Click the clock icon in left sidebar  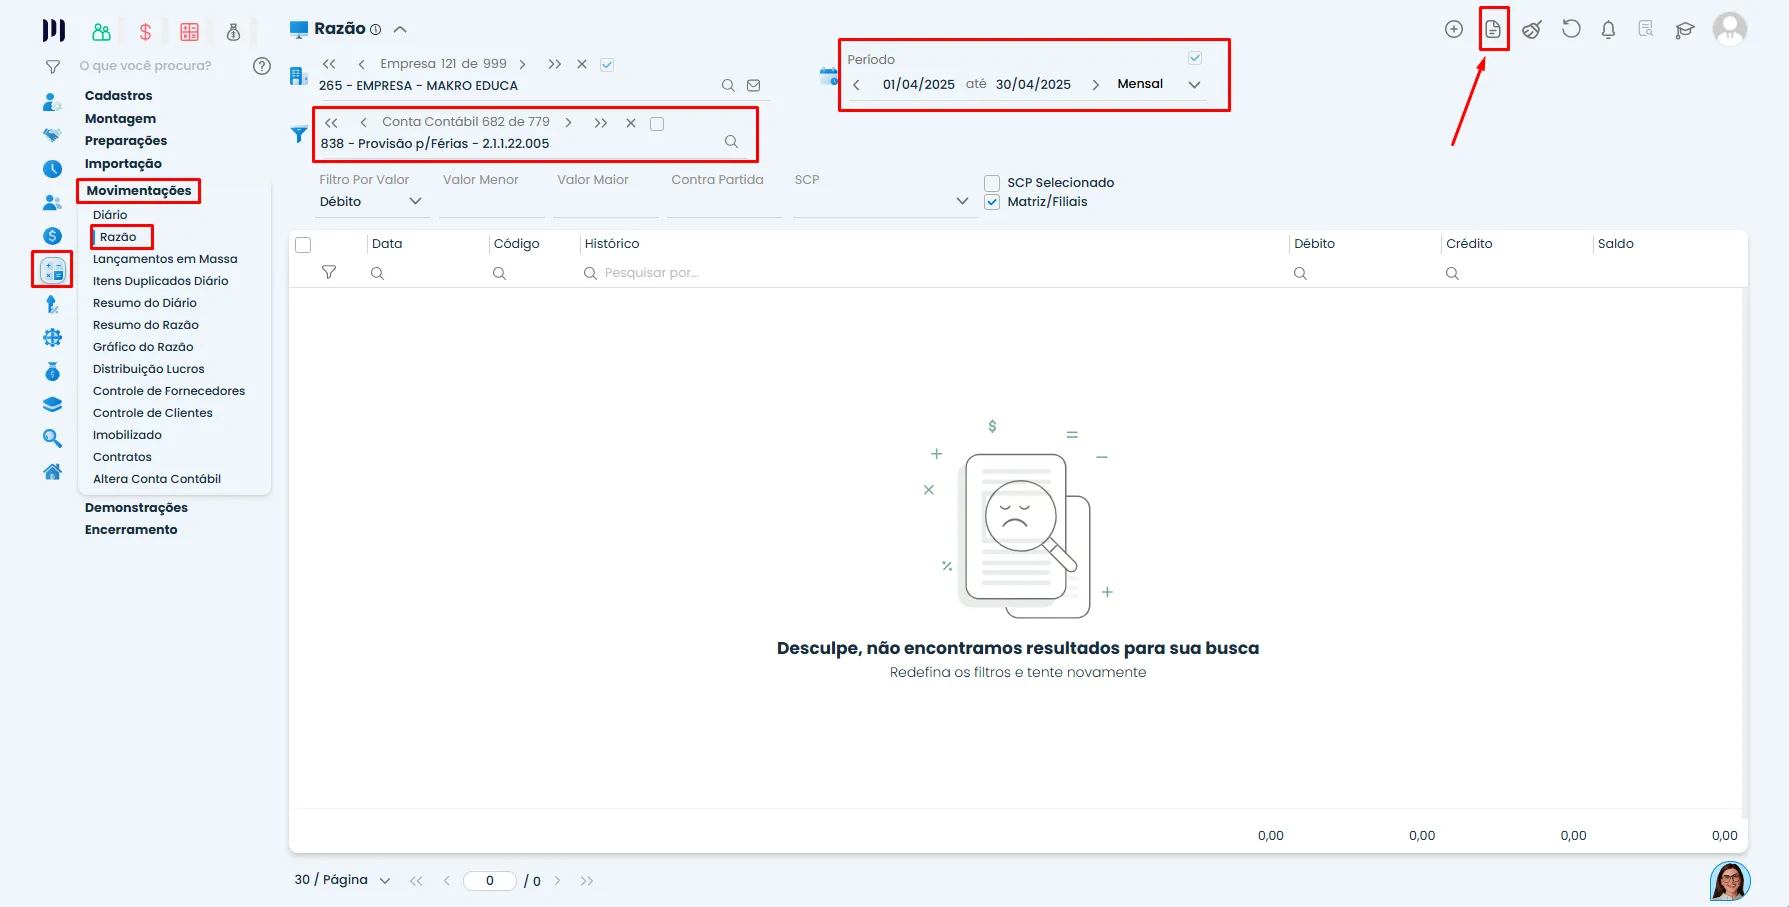(52, 169)
